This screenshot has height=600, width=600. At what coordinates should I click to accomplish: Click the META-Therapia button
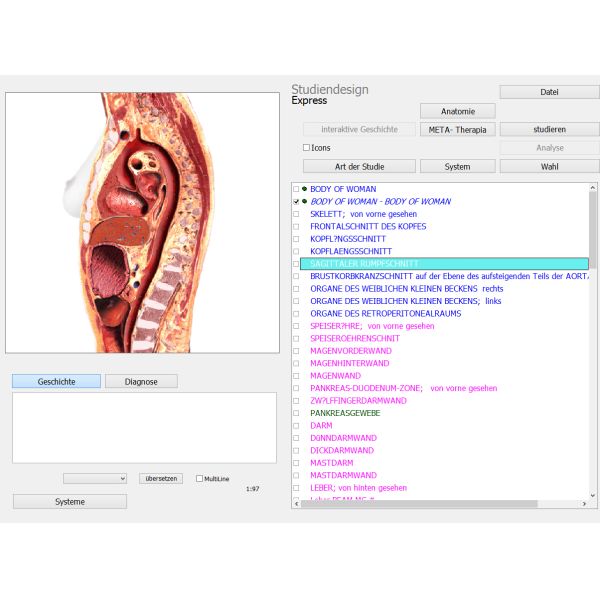pos(457,129)
